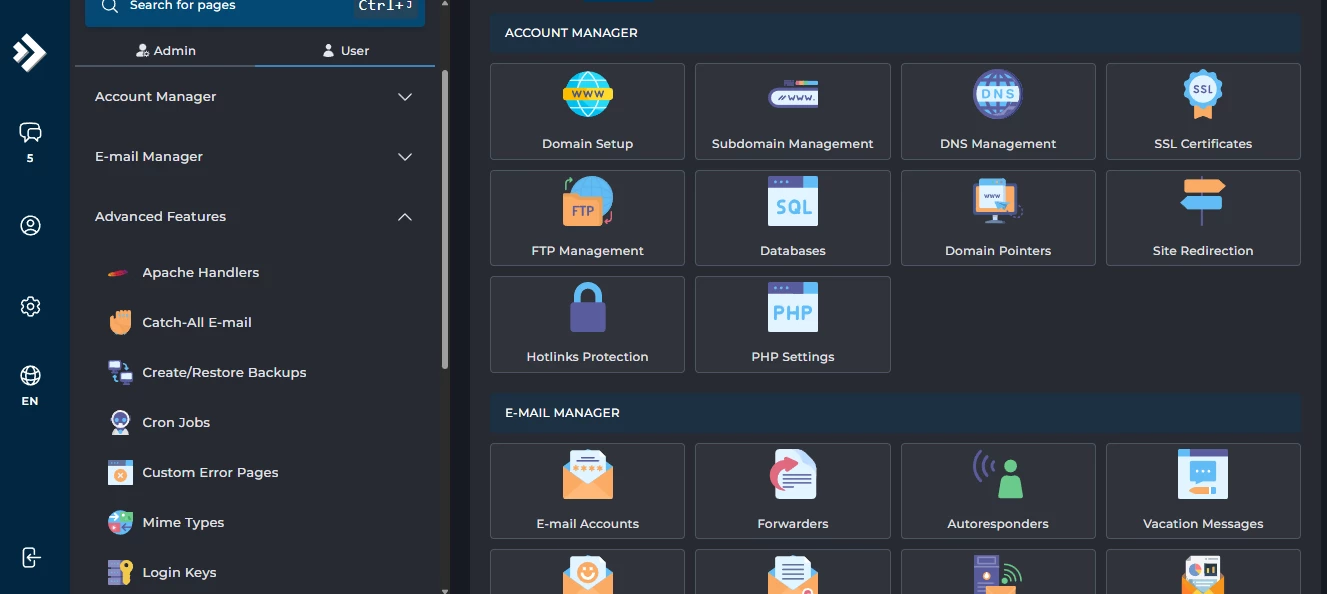Image resolution: width=1327 pixels, height=594 pixels.
Task: Open Hotlinks Protection
Action: pos(587,324)
